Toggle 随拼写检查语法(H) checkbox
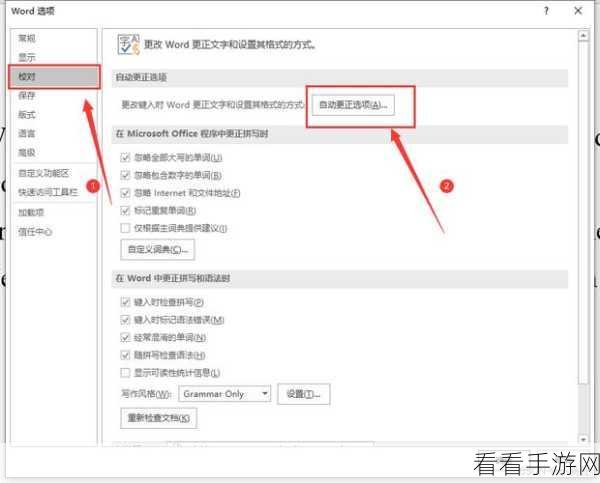Viewport: 600px width, 483px height. 125,355
